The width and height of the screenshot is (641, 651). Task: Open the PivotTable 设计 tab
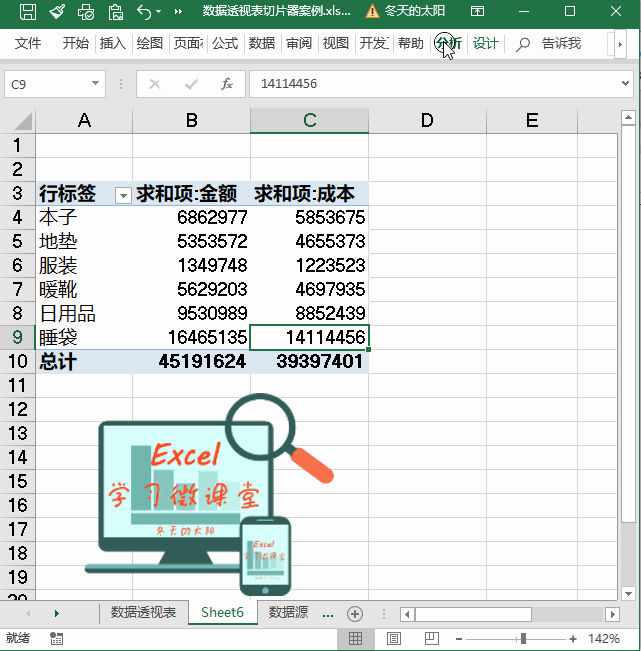coord(485,43)
